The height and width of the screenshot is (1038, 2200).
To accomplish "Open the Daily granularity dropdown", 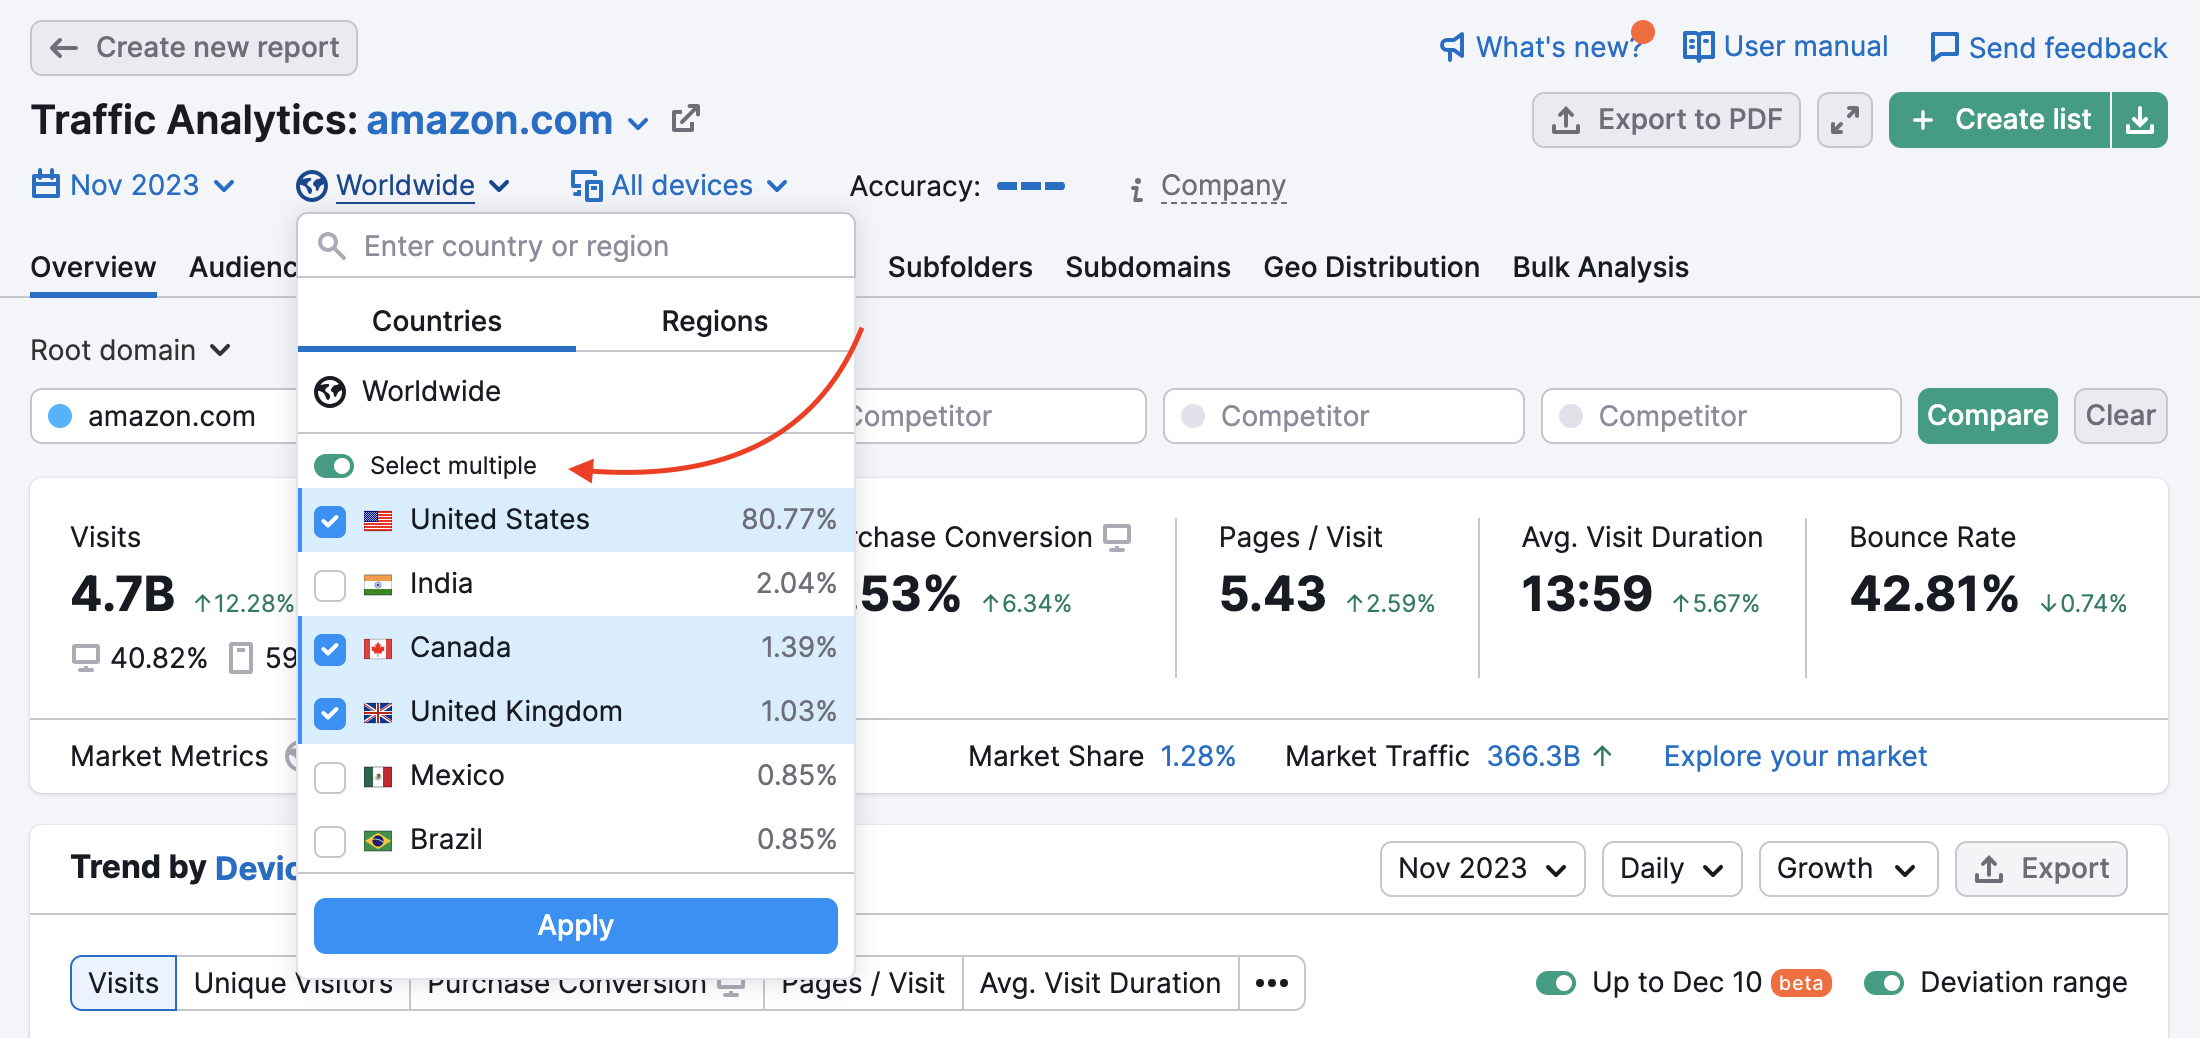I will (1672, 869).
